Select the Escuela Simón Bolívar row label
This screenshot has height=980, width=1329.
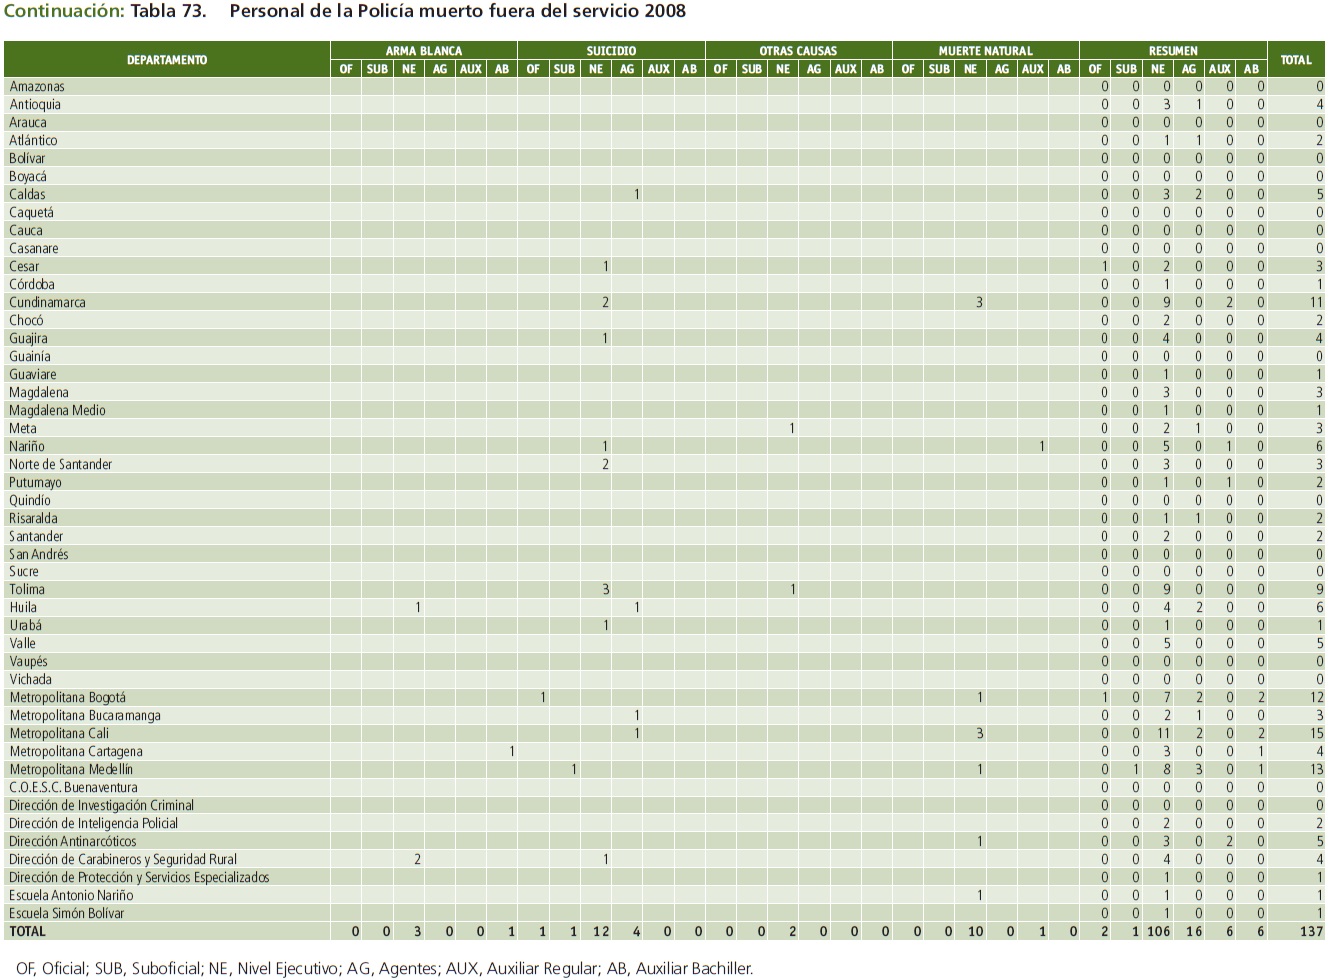[67, 913]
